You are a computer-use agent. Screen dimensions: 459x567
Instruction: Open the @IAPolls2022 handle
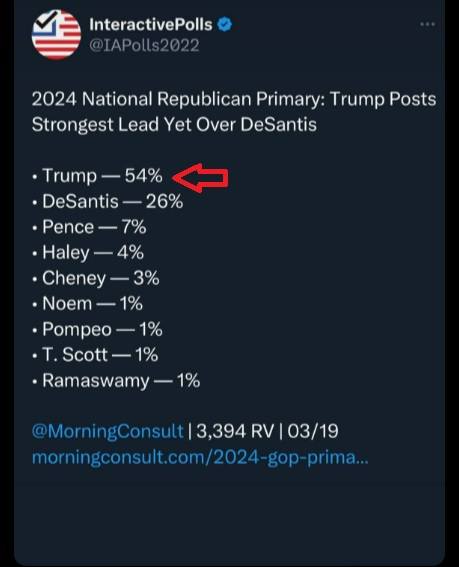(x=144, y=46)
